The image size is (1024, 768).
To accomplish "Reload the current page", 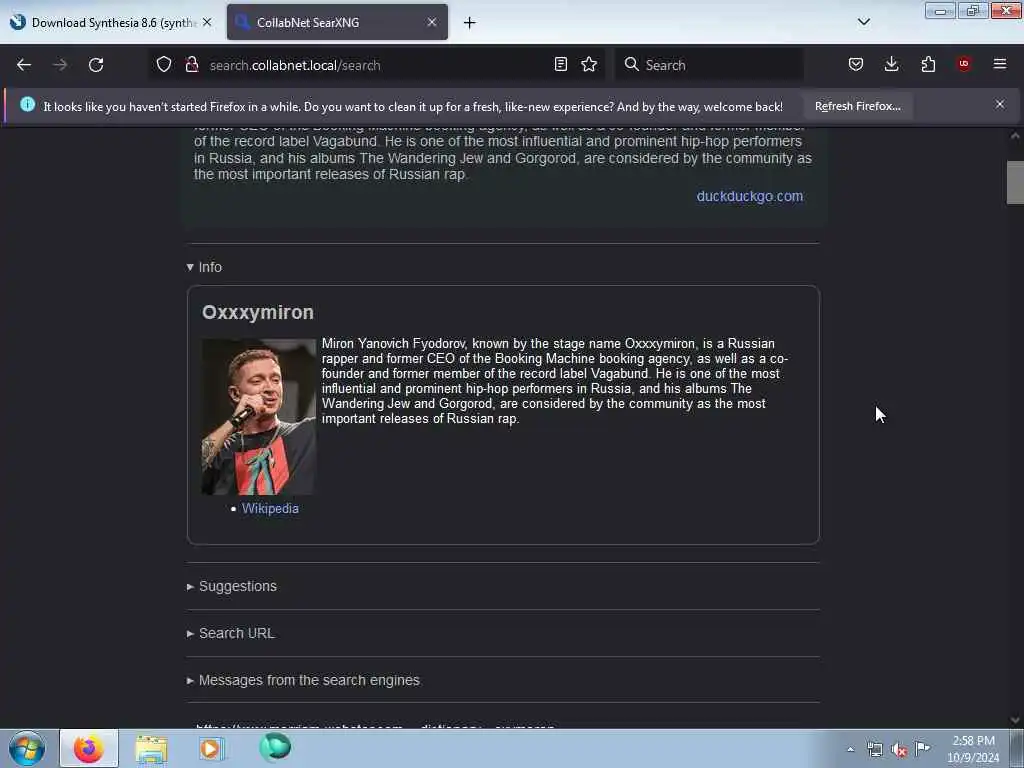I will coord(96,65).
